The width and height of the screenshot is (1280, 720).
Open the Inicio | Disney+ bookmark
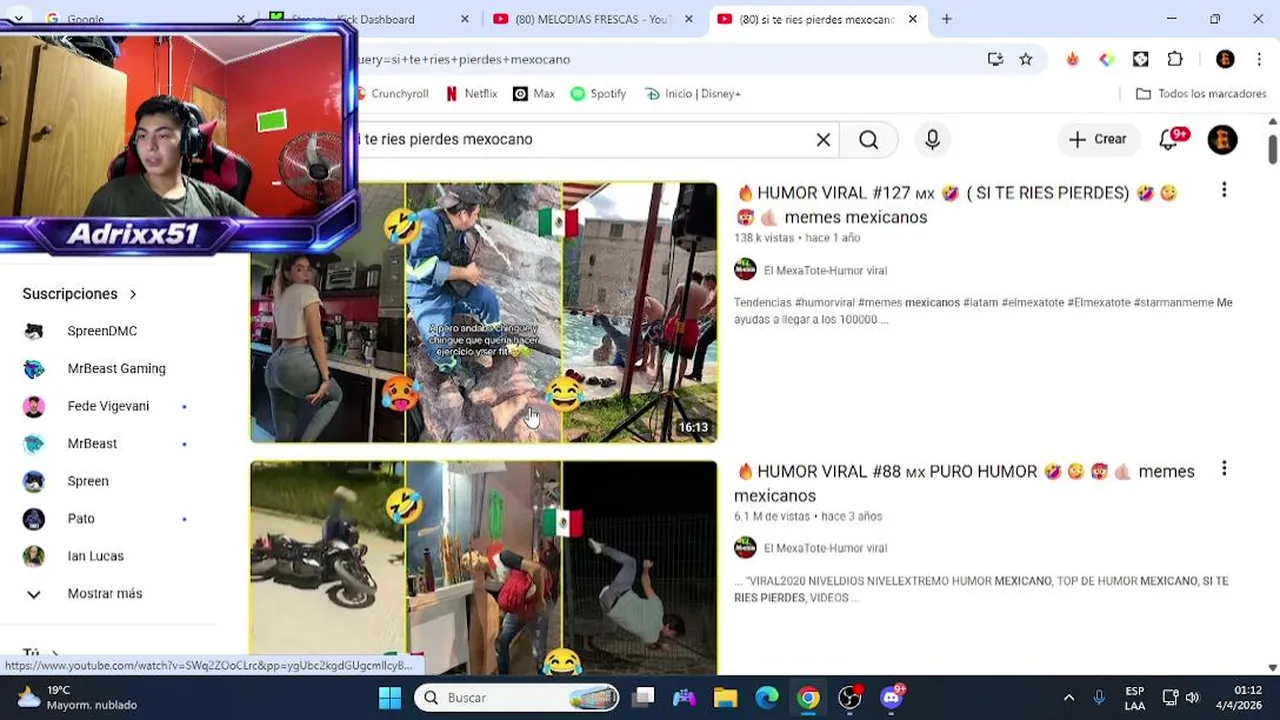coord(693,93)
